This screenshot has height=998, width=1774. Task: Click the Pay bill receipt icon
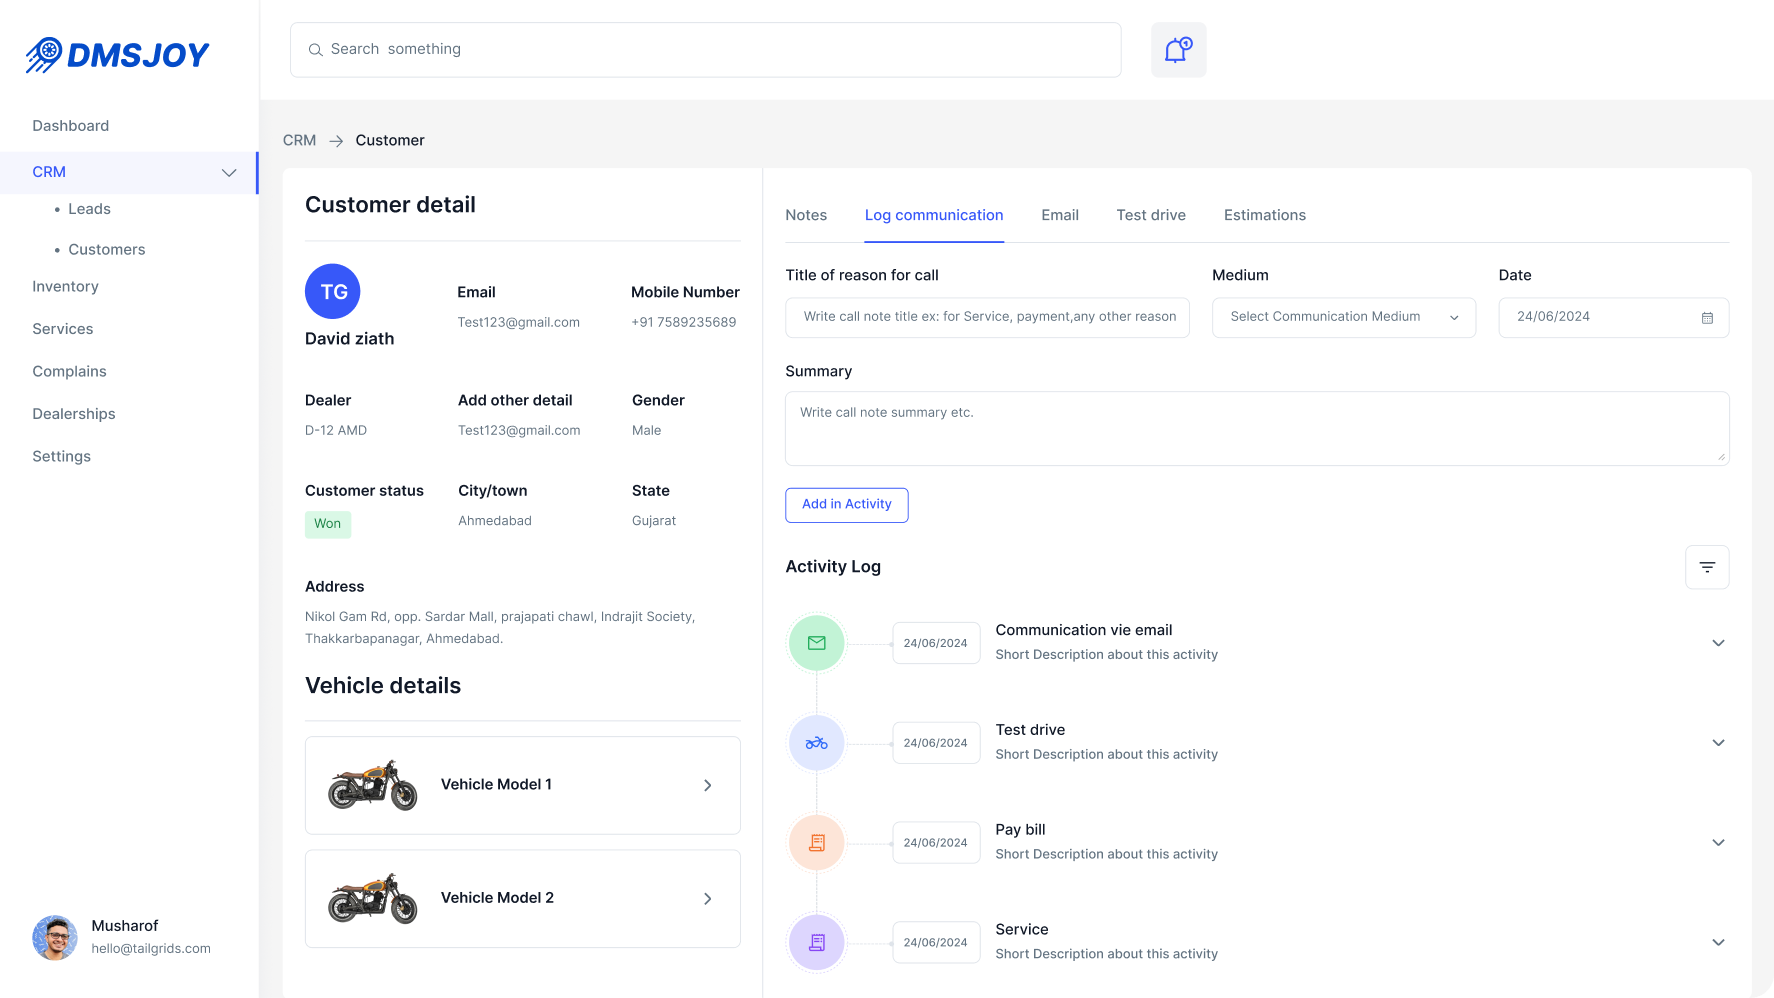coord(817,843)
